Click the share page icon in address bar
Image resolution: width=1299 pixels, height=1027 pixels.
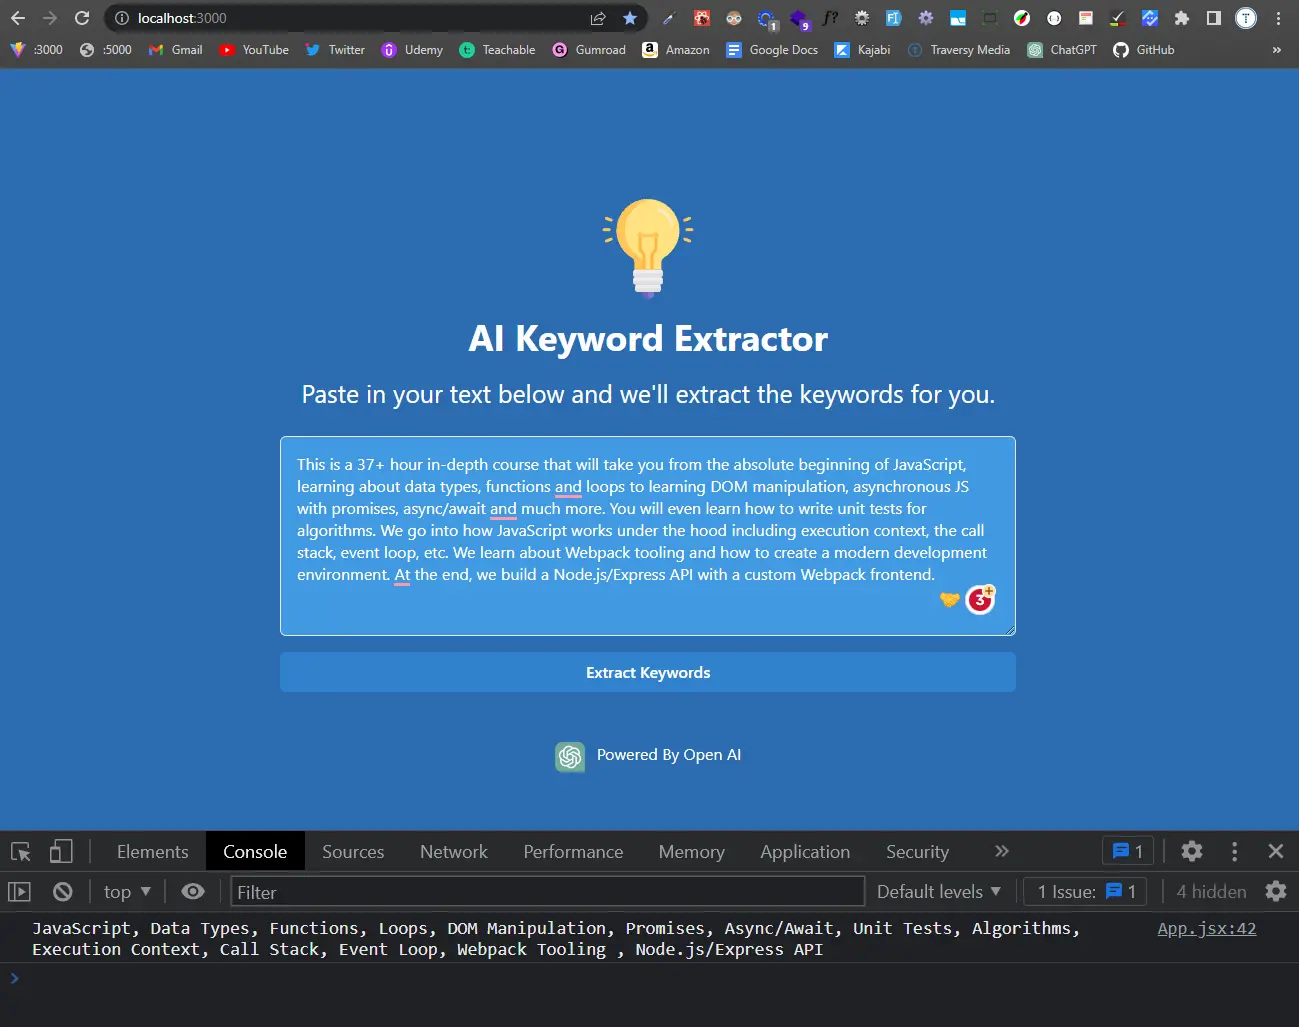598,18
